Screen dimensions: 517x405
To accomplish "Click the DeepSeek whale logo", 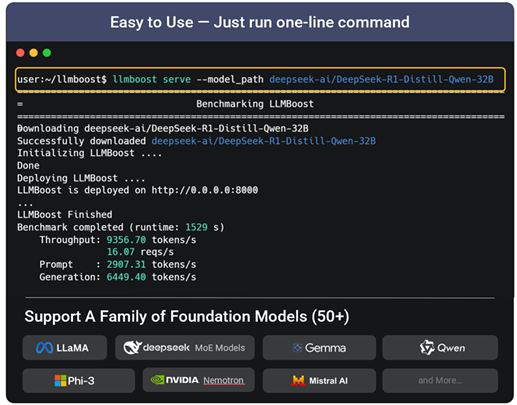I will [x=132, y=347].
